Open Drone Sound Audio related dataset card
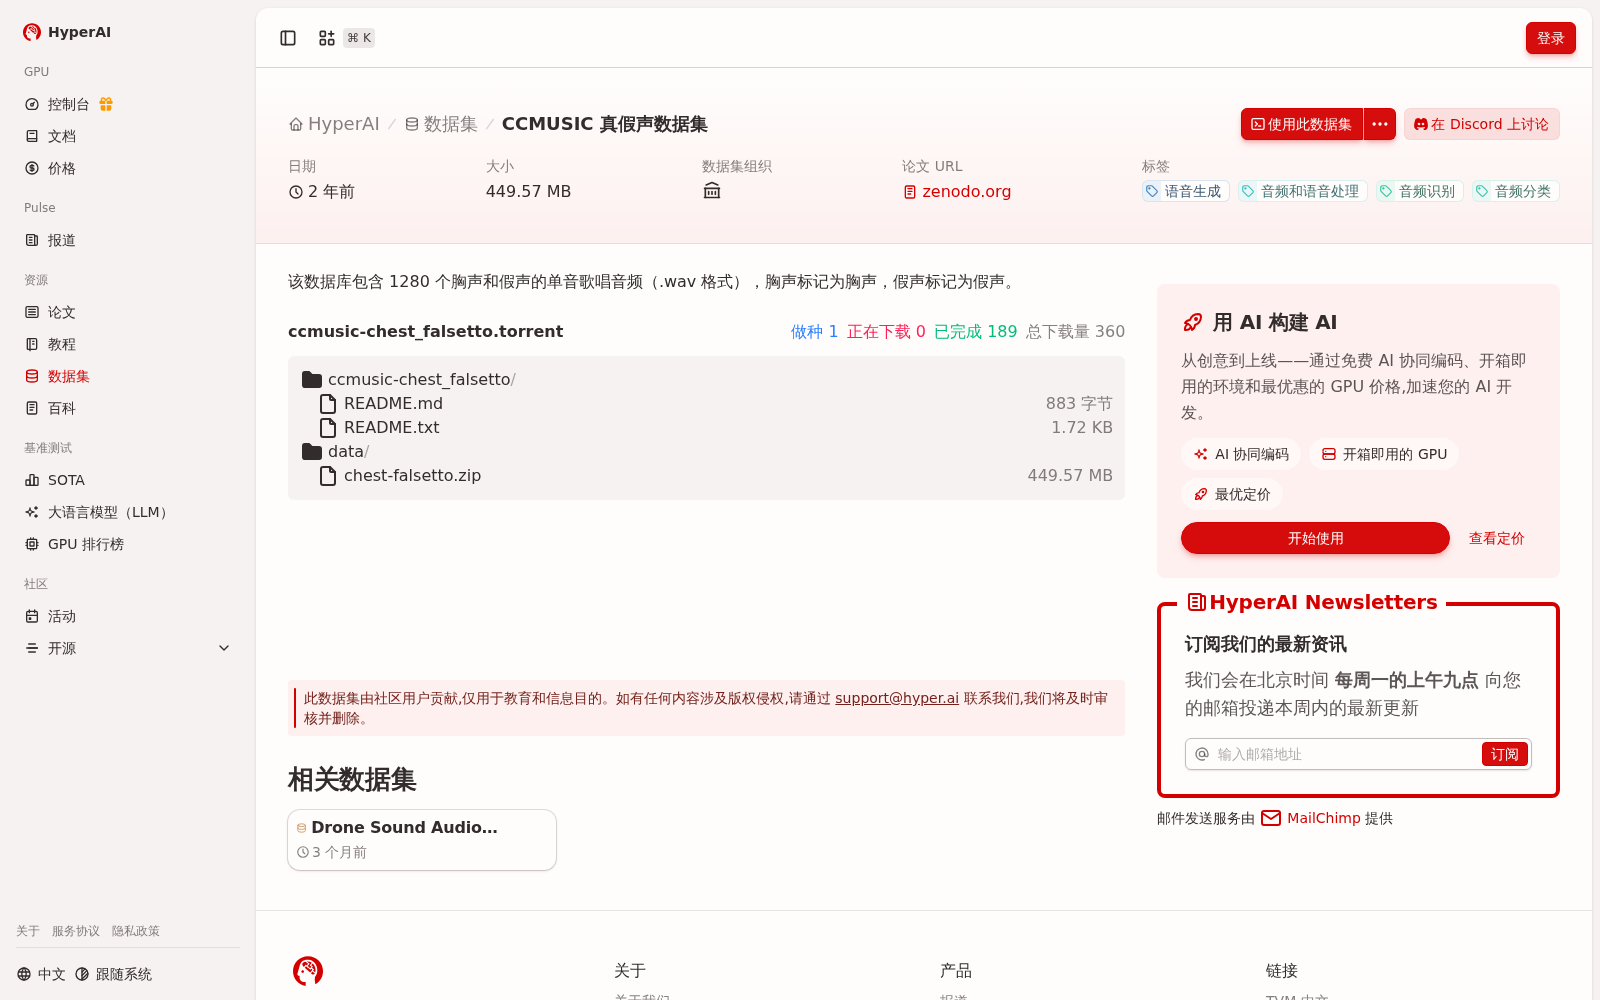 click(422, 840)
